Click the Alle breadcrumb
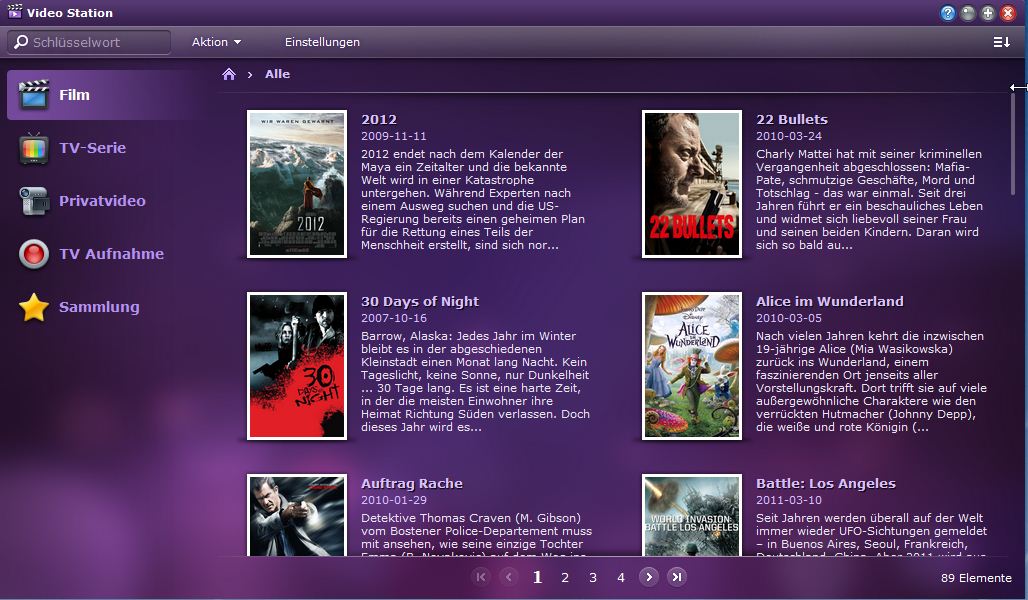The height and width of the screenshot is (600, 1028). point(277,74)
